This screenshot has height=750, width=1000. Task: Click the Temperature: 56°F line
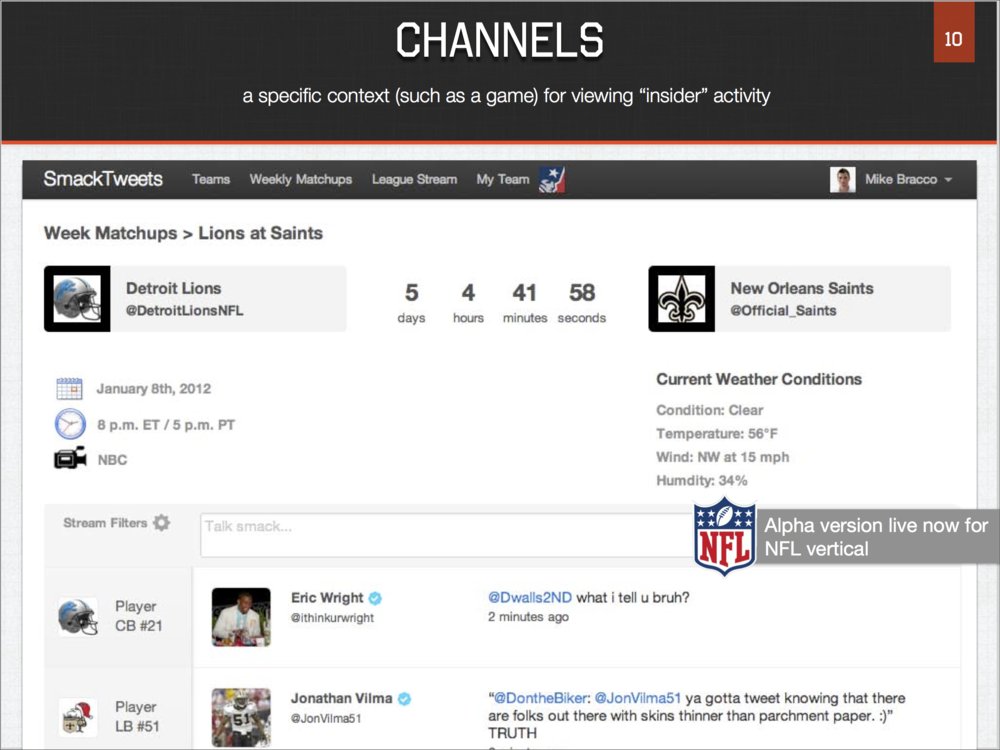click(x=717, y=434)
